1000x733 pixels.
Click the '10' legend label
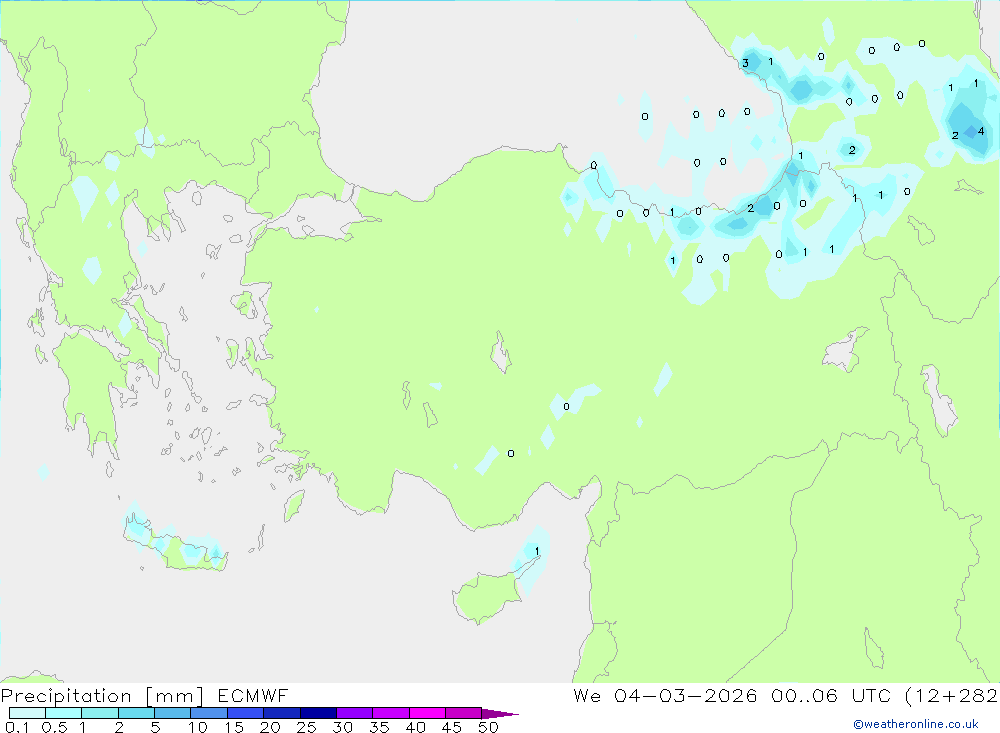[198, 727]
